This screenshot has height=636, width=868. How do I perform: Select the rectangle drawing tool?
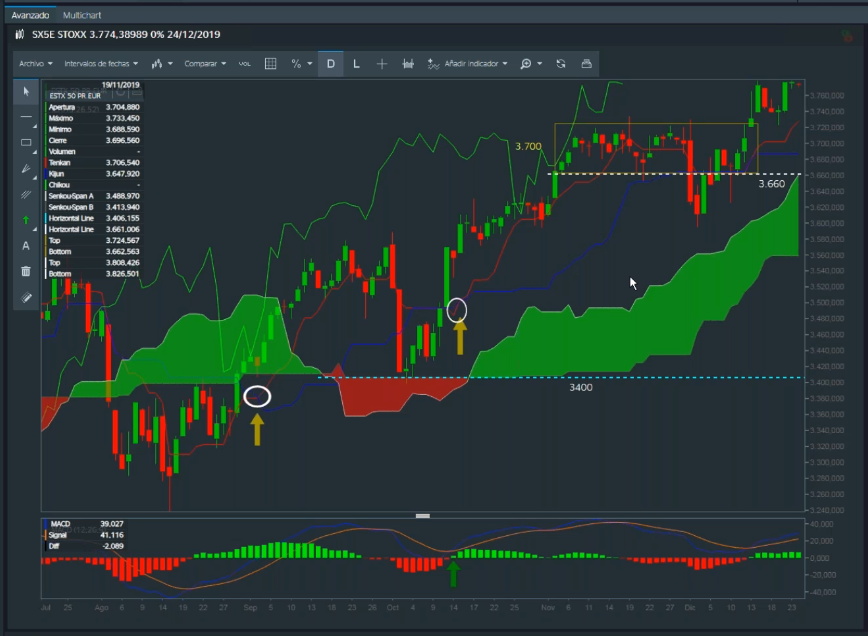click(x=26, y=142)
